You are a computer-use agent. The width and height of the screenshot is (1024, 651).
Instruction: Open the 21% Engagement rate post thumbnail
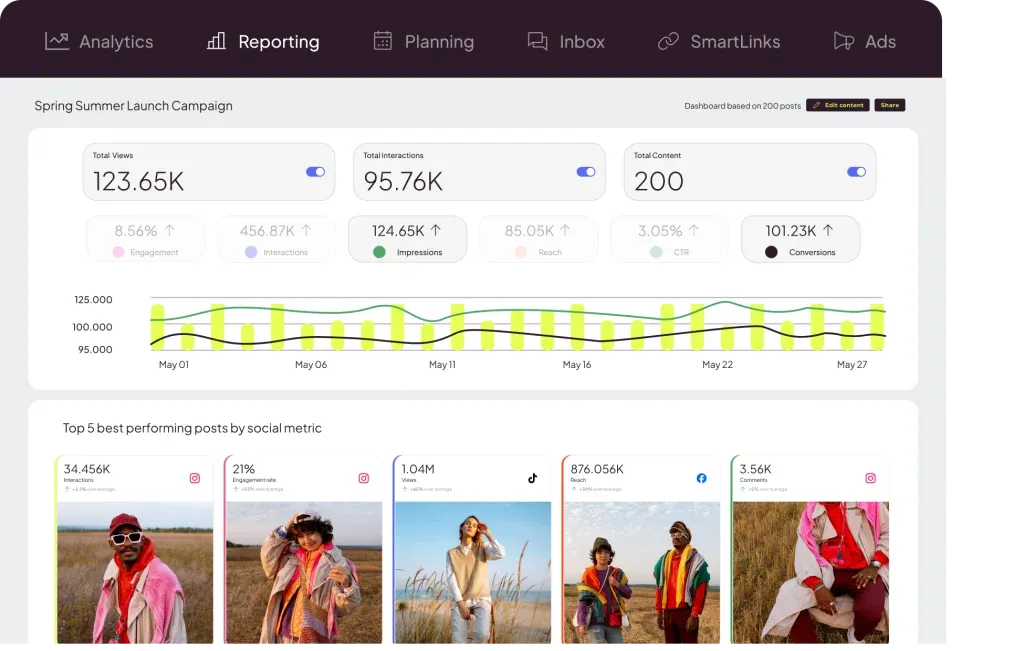[x=304, y=573]
